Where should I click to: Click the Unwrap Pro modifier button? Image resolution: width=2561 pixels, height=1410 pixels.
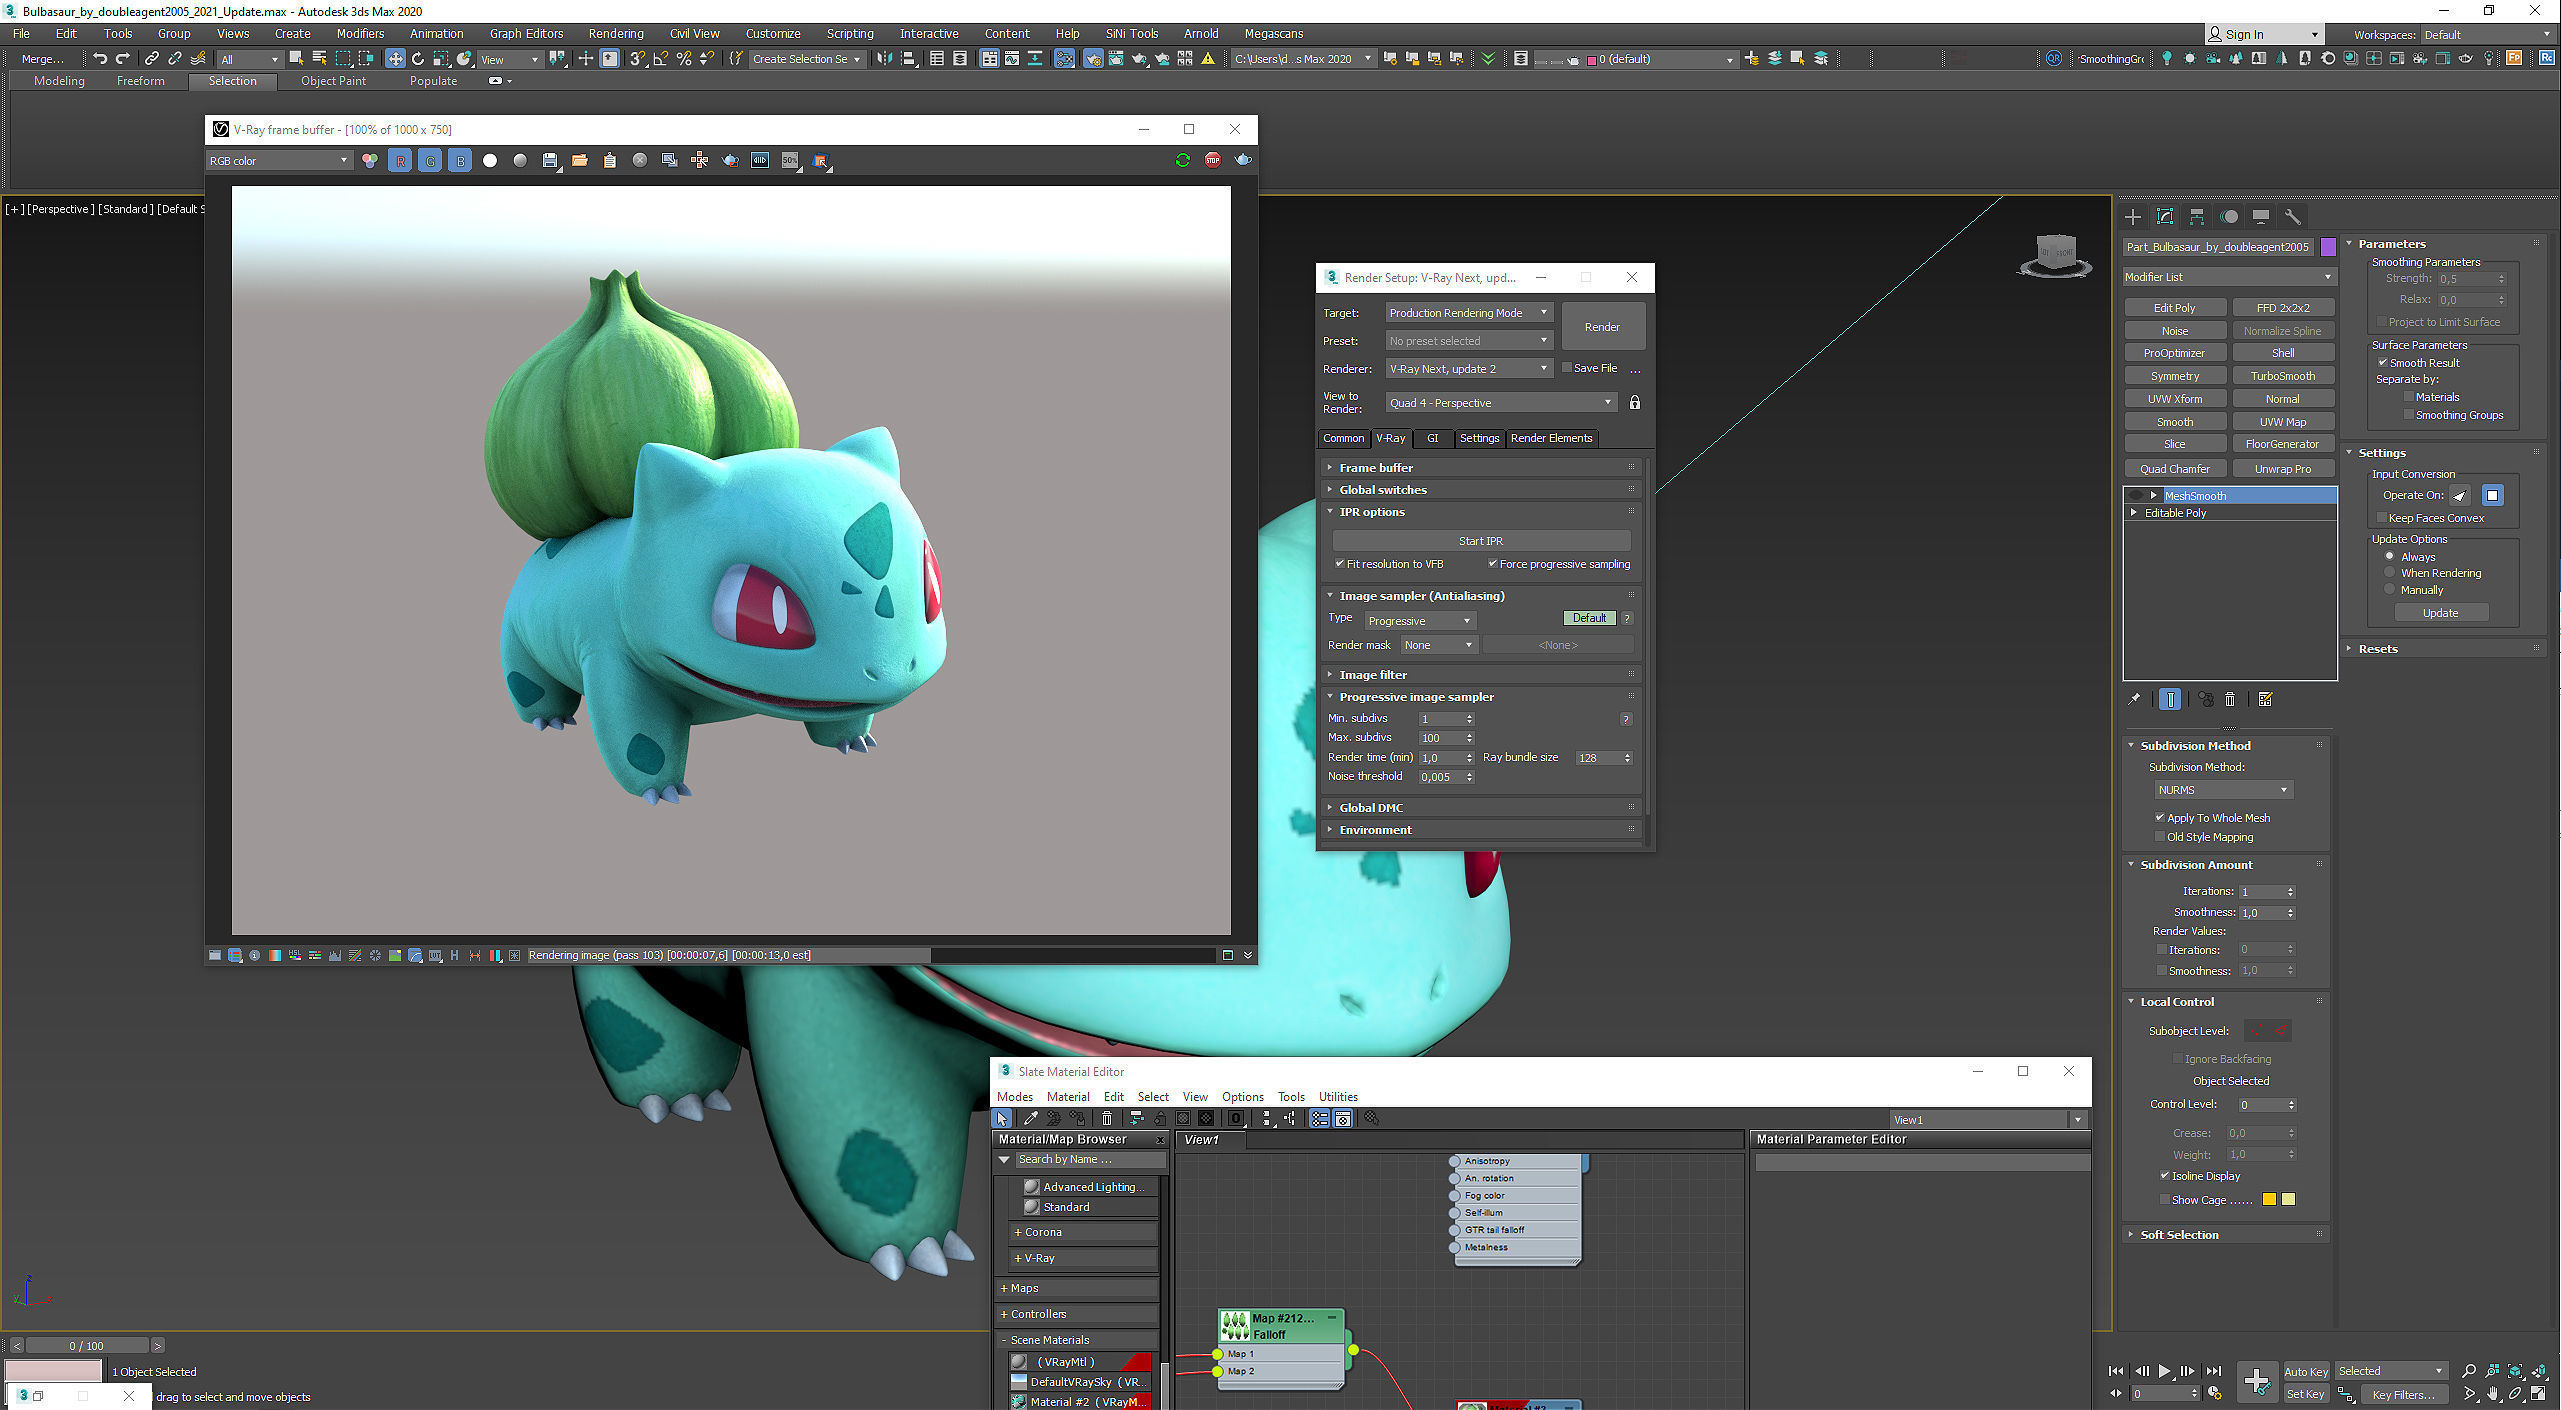(2282, 469)
